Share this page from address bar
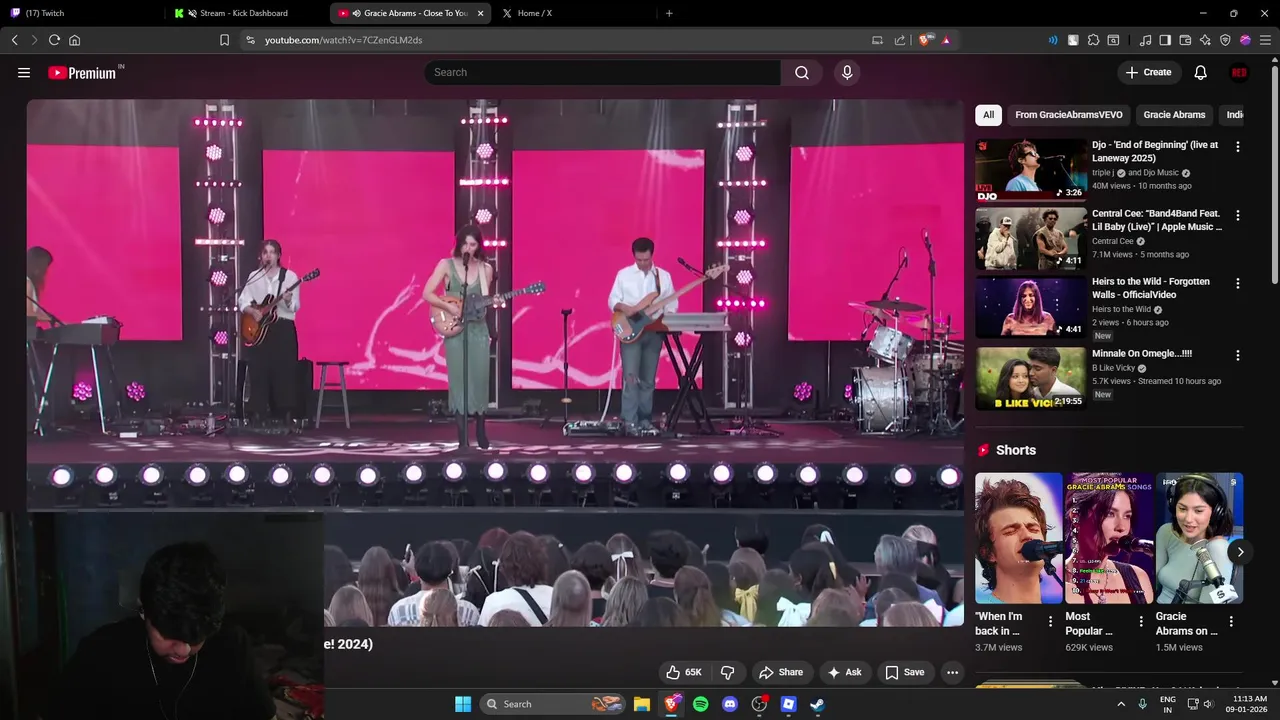The image size is (1280, 720). click(x=899, y=40)
